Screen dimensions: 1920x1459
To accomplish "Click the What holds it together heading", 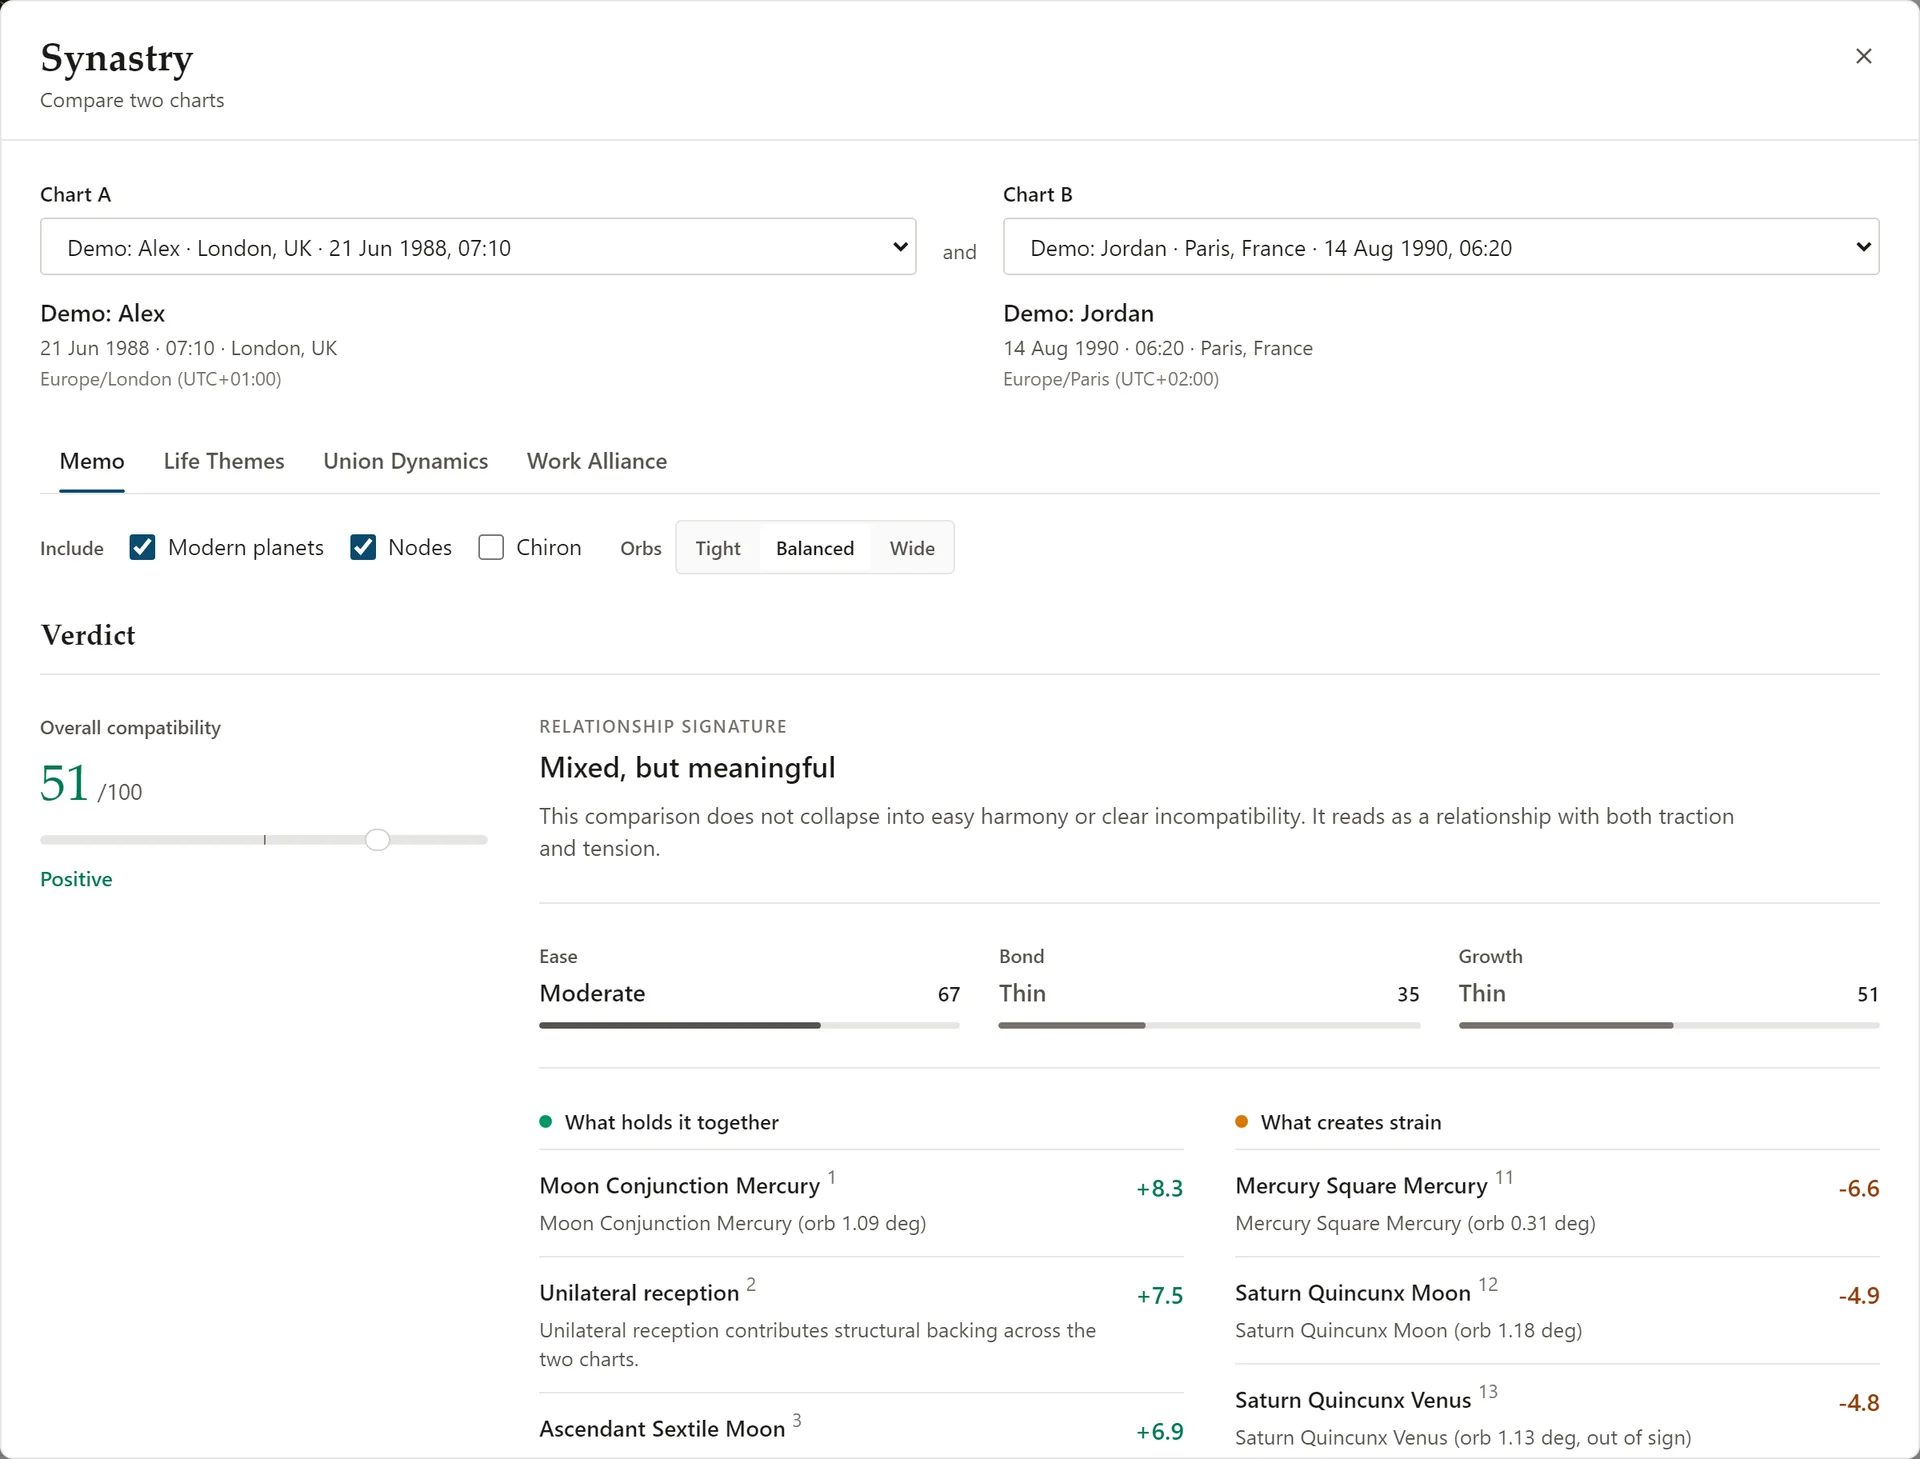I will click(x=671, y=1122).
